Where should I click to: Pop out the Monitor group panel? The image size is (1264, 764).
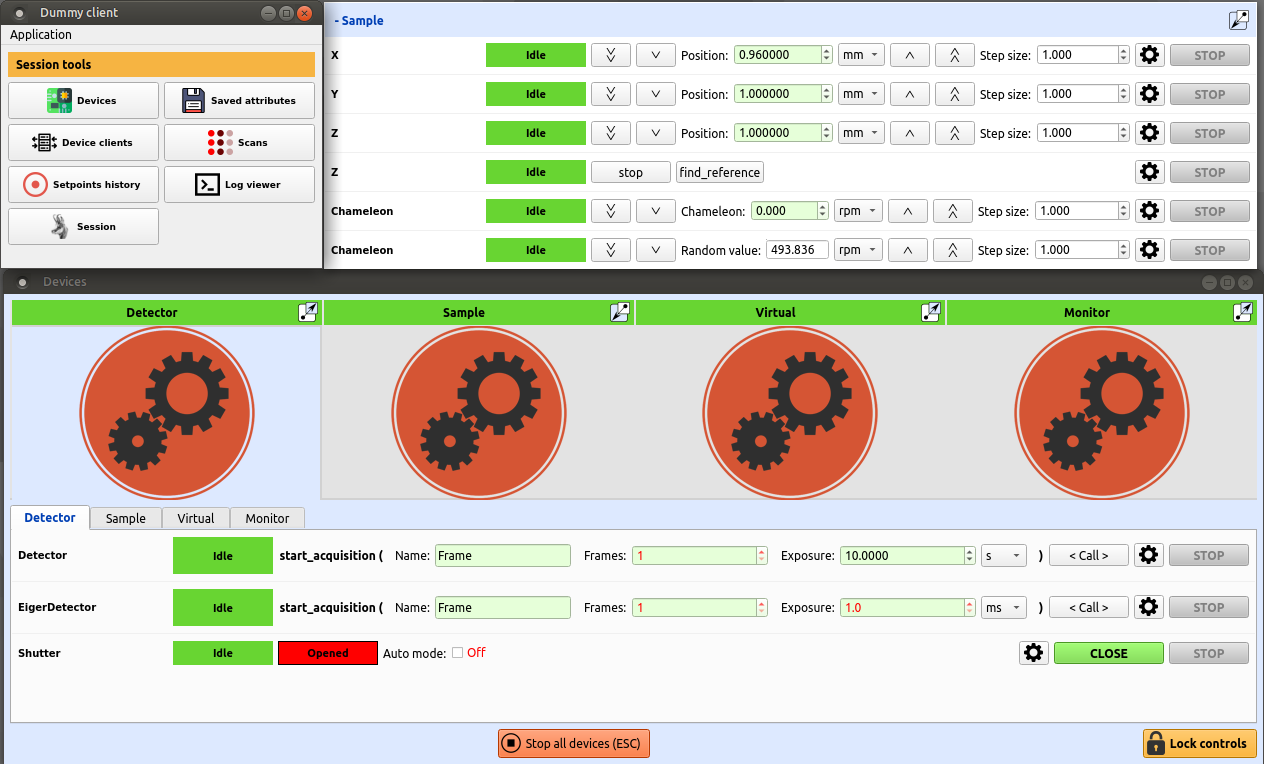click(1243, 312)
